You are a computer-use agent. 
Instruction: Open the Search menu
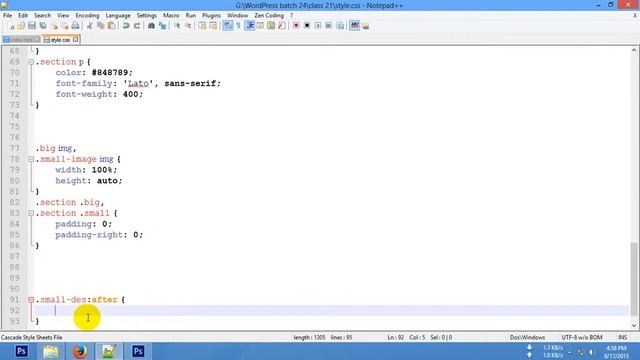point(42,16)
